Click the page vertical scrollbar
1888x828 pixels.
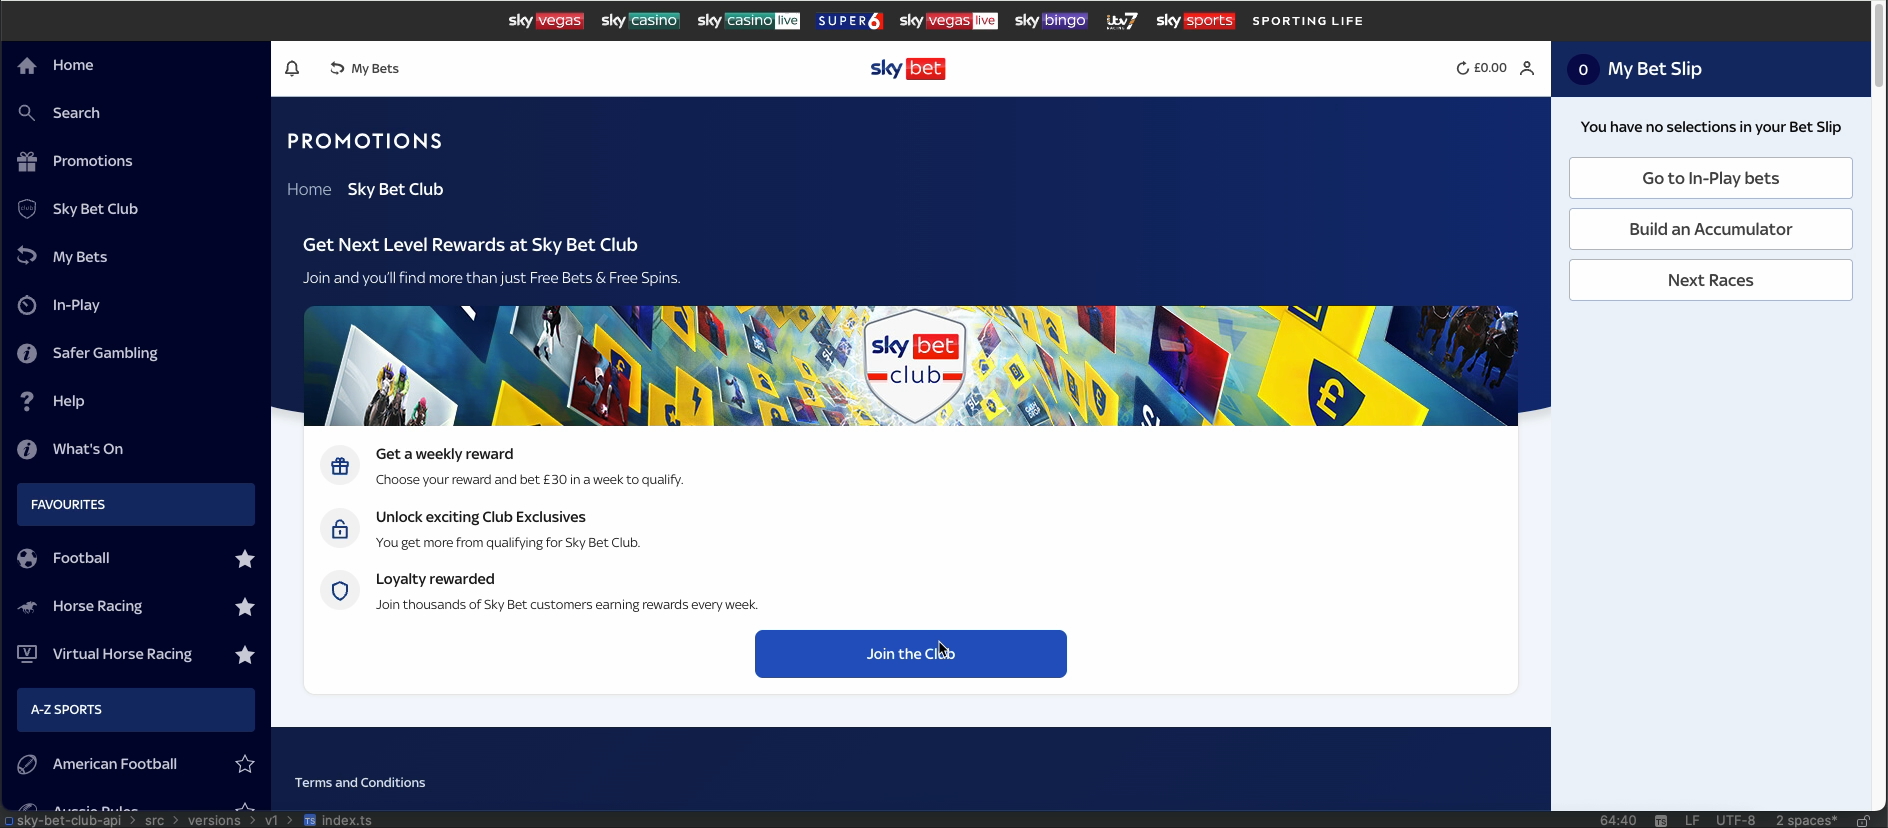pyautogui.click(x=1879, y=45)
